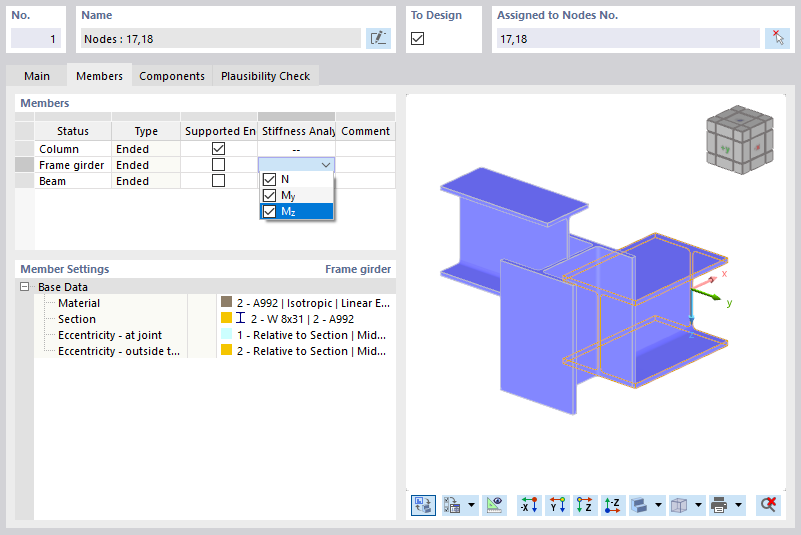
Task: Click the printer icon
Action: tap(719, 505)
